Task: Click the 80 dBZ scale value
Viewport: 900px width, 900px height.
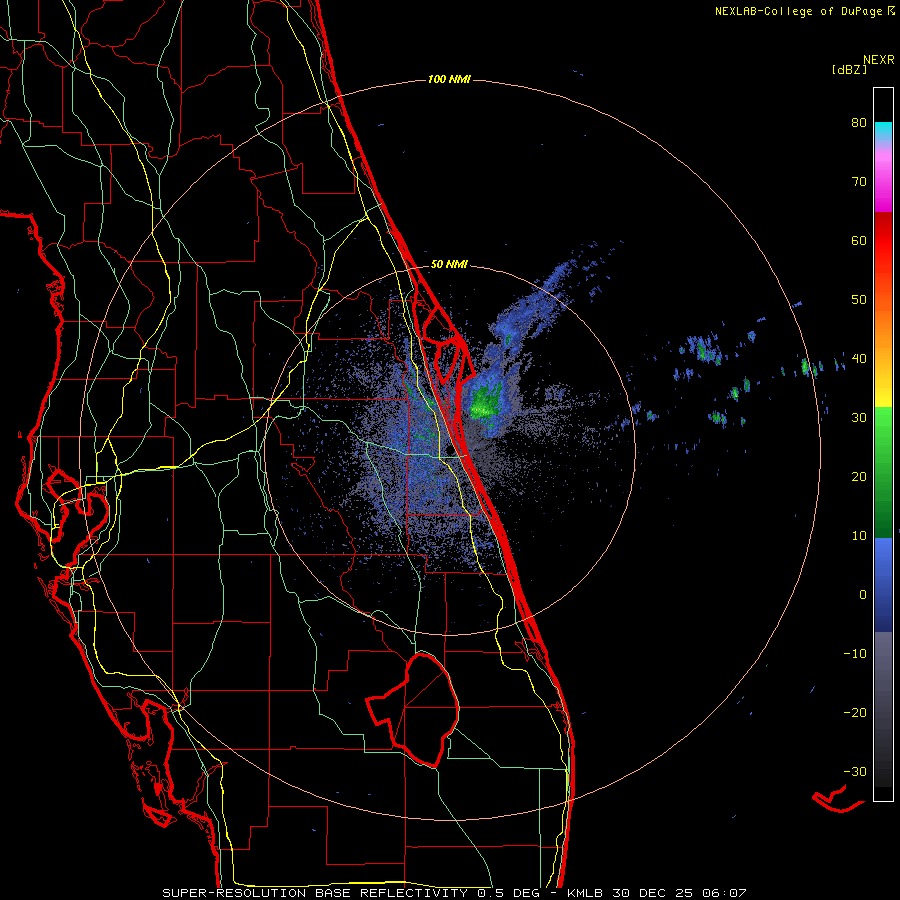Action: (x=859, y=123)
